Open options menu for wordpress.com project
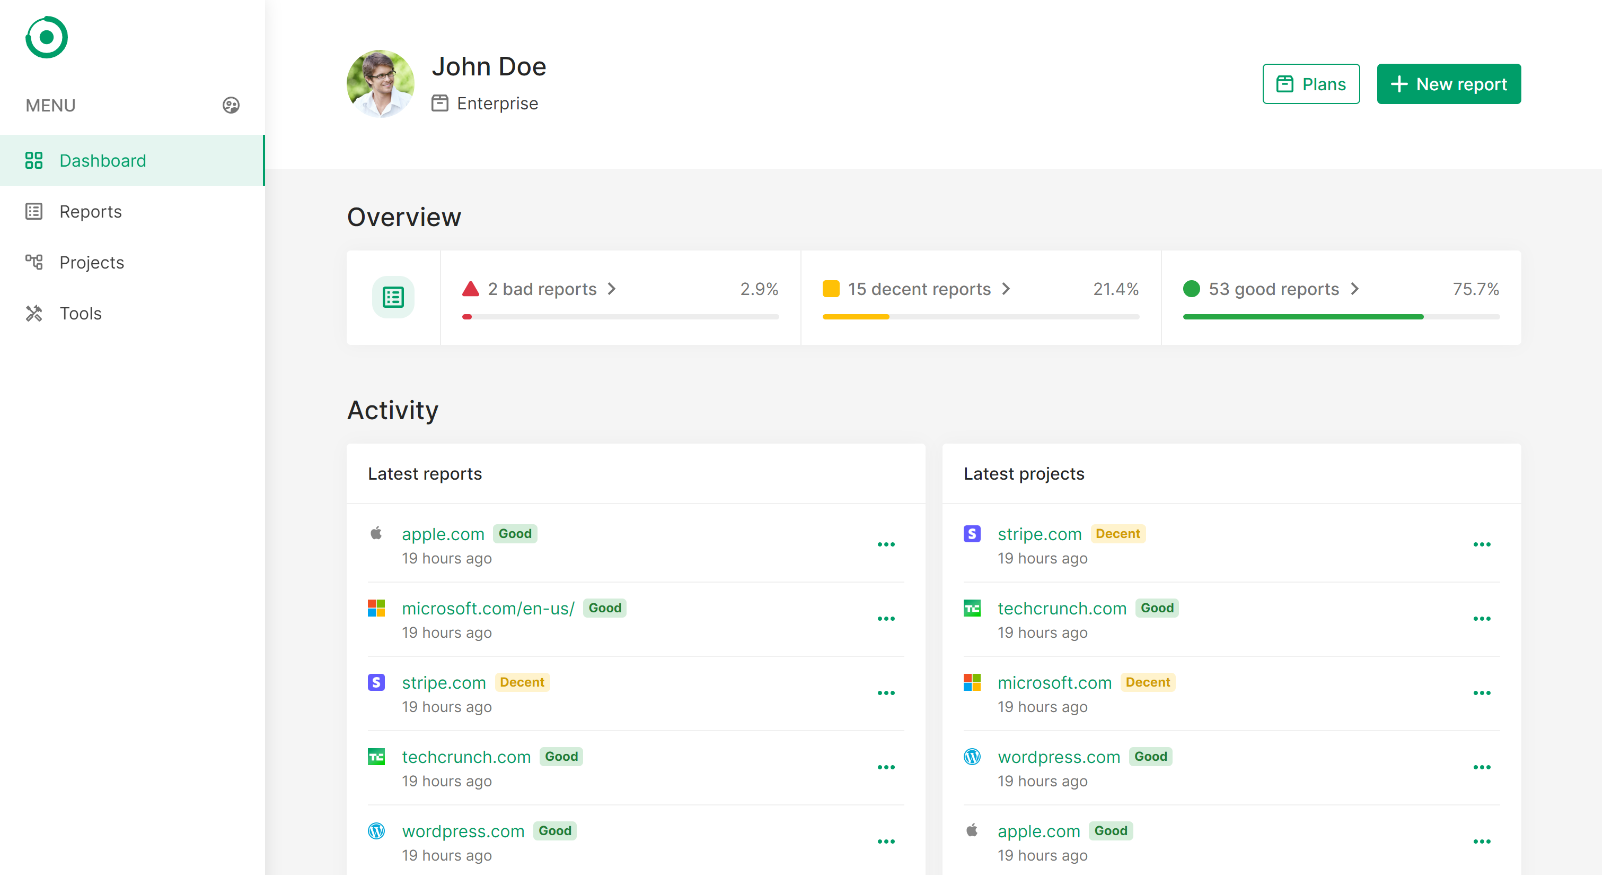The height and width of the screenshot is (875, 1602). 1482,768
